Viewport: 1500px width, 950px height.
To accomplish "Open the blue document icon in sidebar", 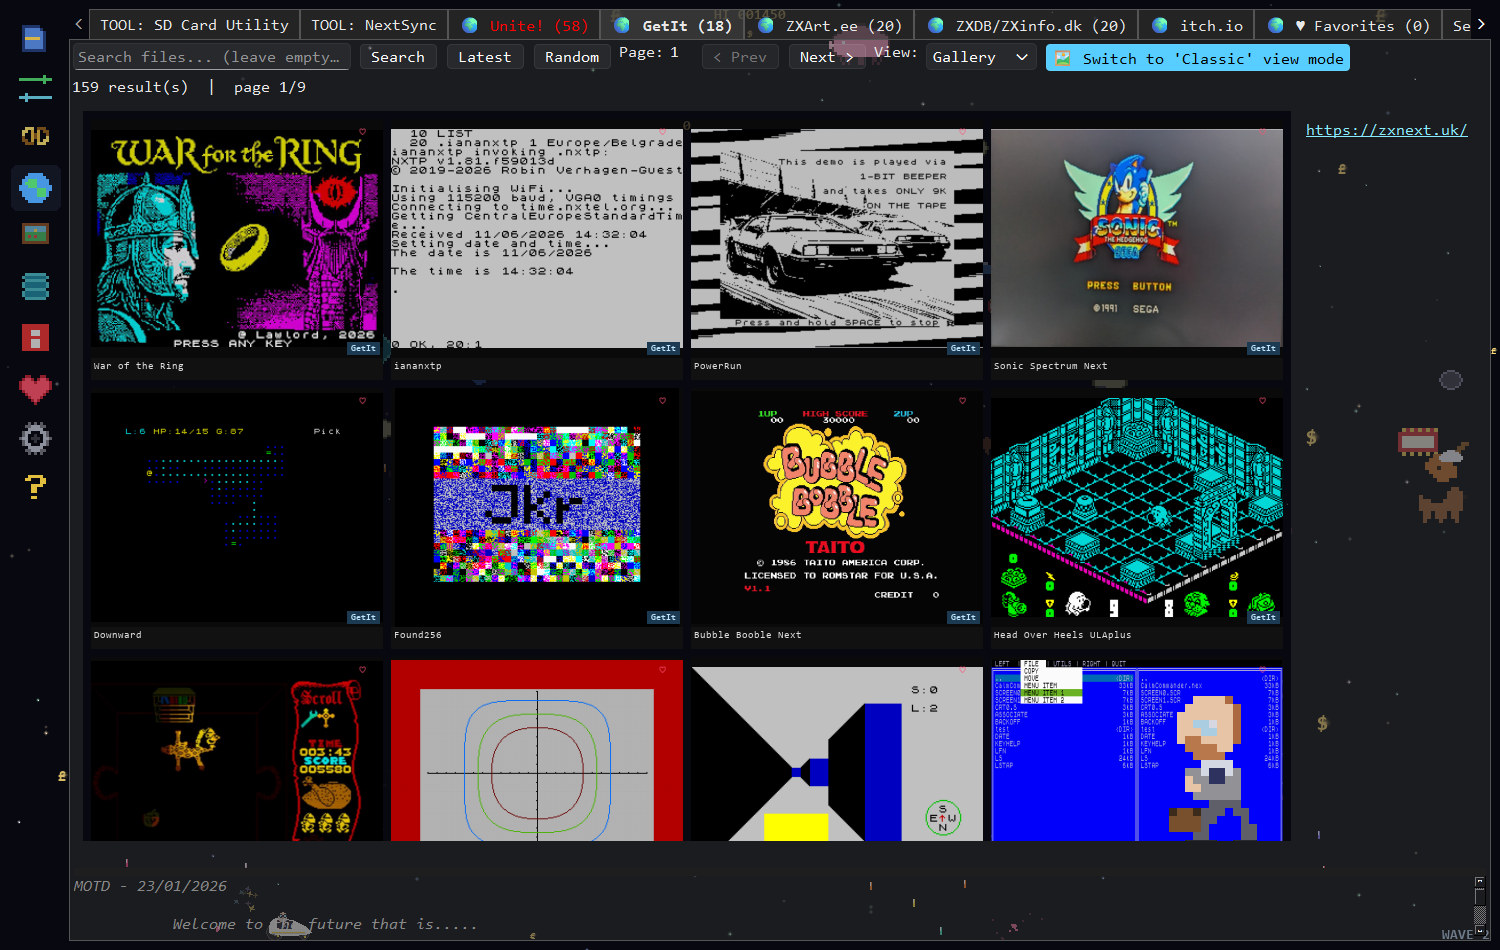I will 34,39.
